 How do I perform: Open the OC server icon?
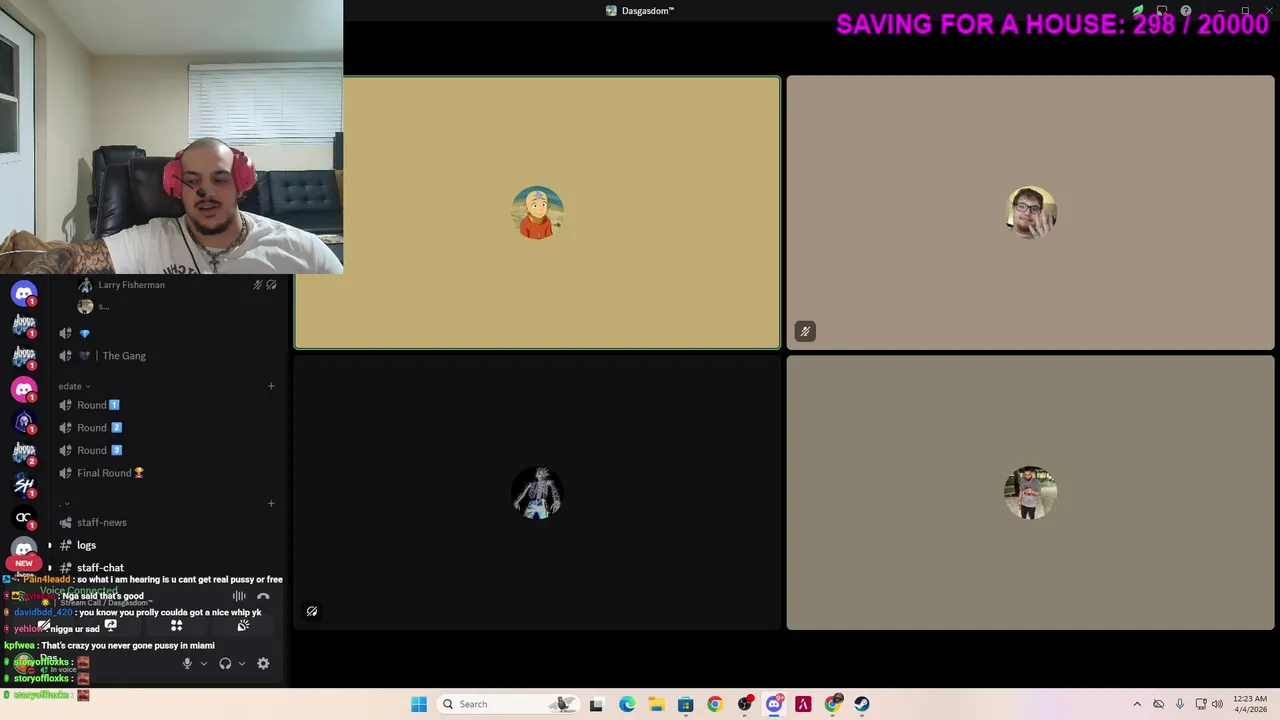(x=24, y=517)
